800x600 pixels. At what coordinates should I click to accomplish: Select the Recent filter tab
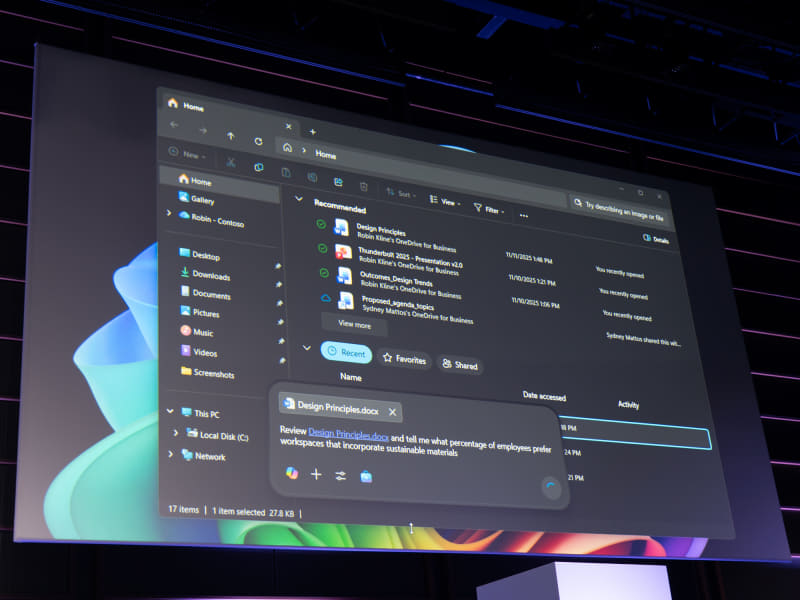tap(346, 352)
